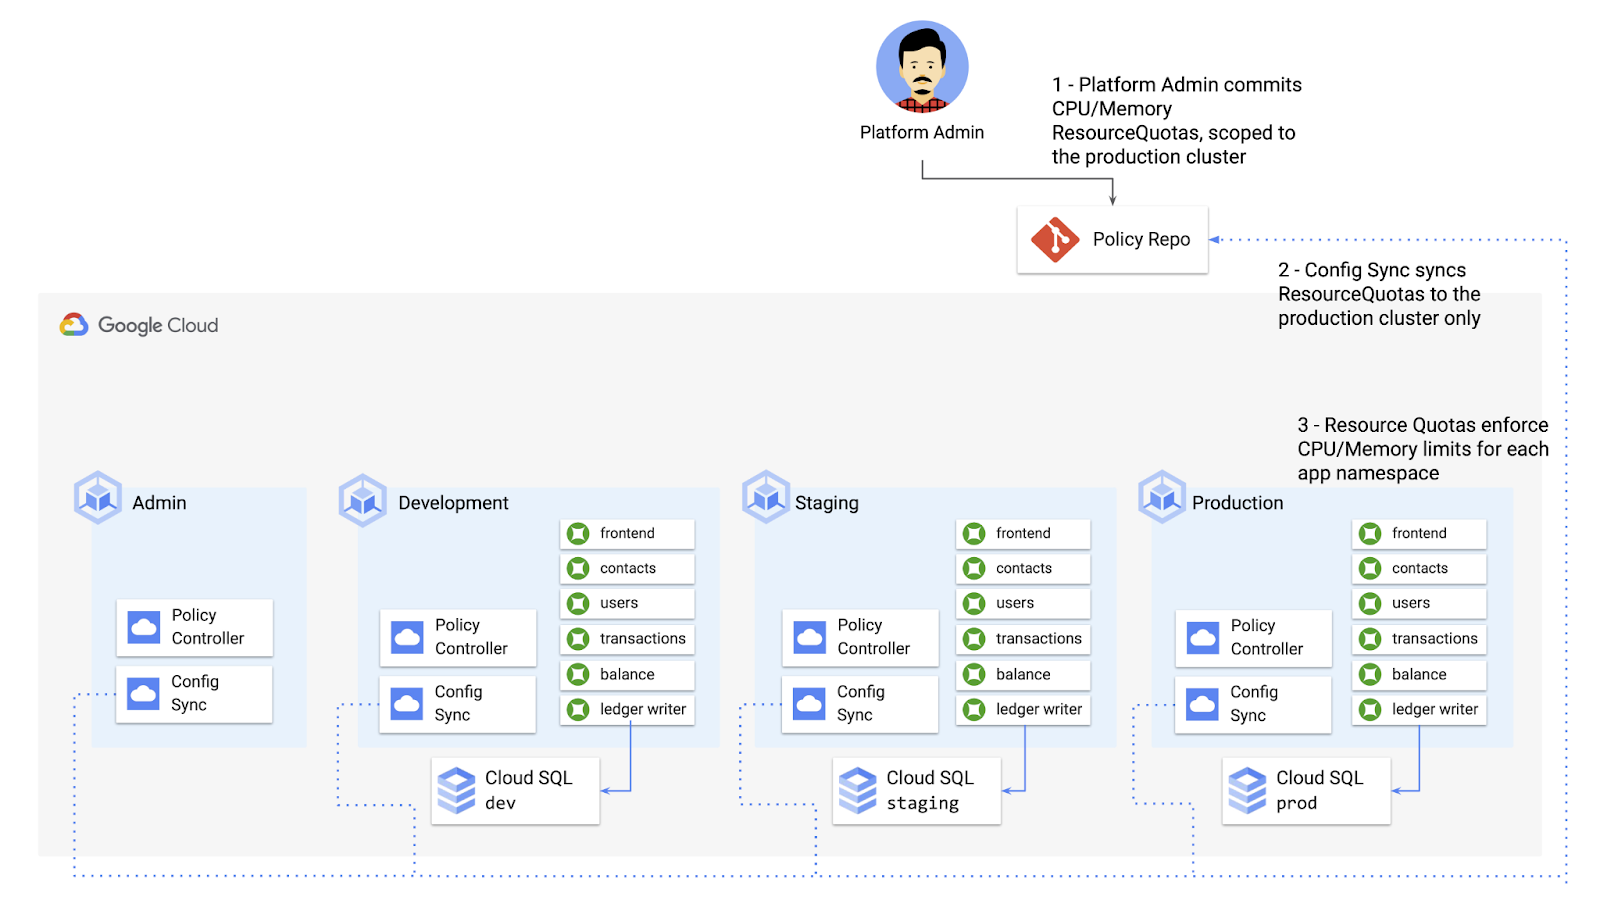Click the Google Cloud wordmark text
This screenshot has width=1600, height=900.
(x=158, y=325)
